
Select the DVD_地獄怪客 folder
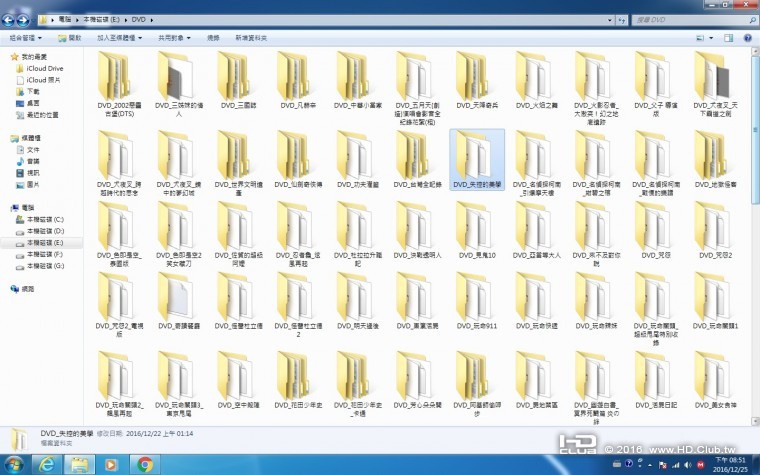point(715,160)
